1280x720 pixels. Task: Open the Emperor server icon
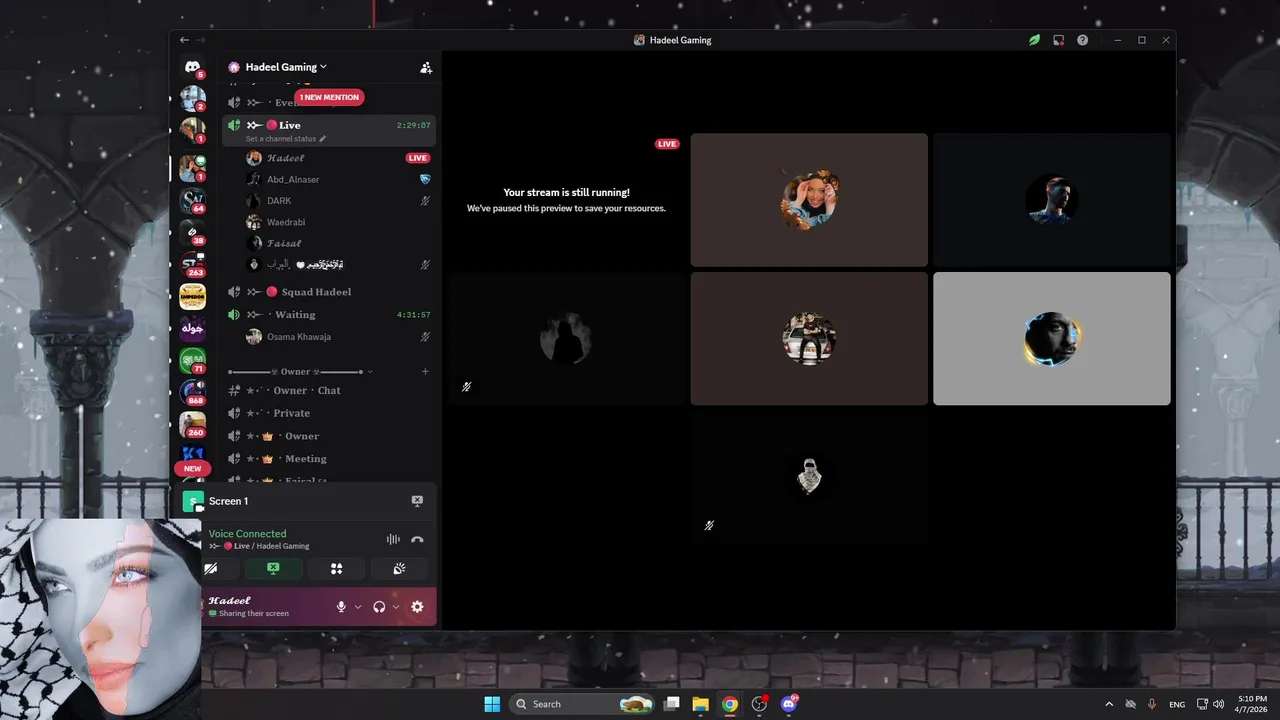(x=192, y=296)
